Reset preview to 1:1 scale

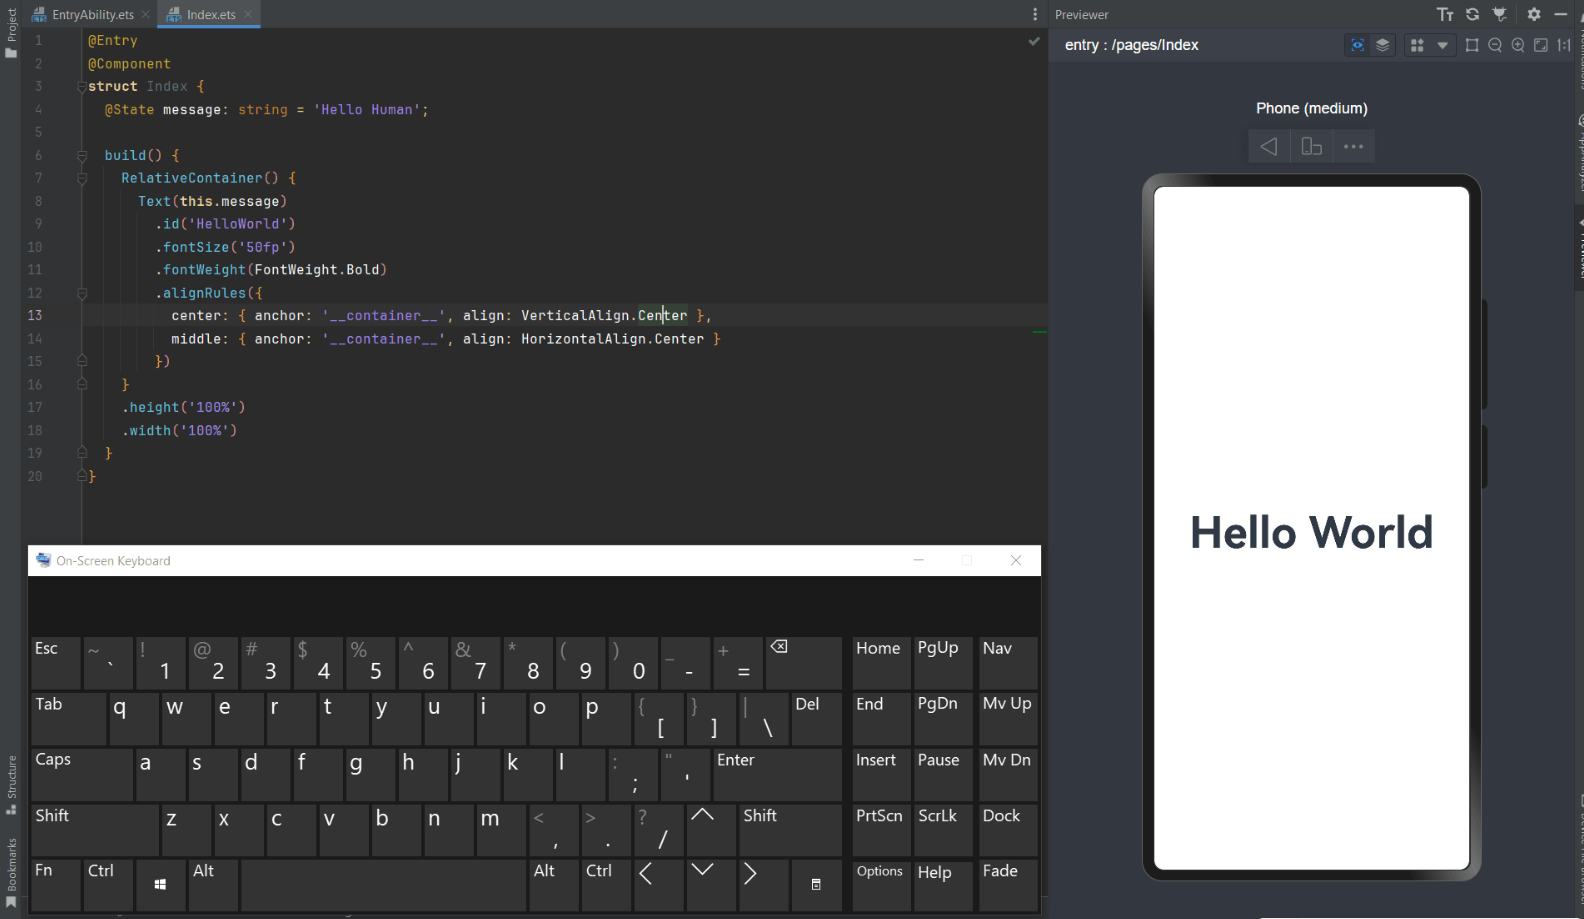[1564, 45]
